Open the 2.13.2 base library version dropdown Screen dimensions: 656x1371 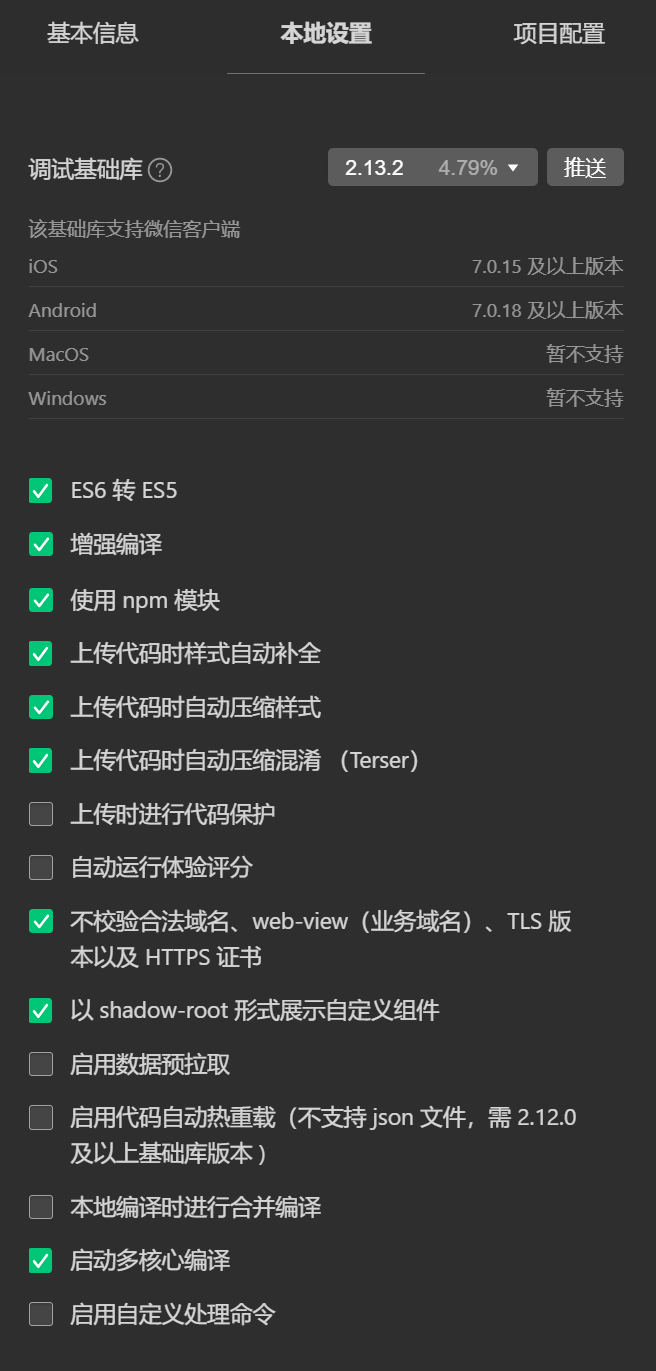pyautogui.click(x=432, y=167)
